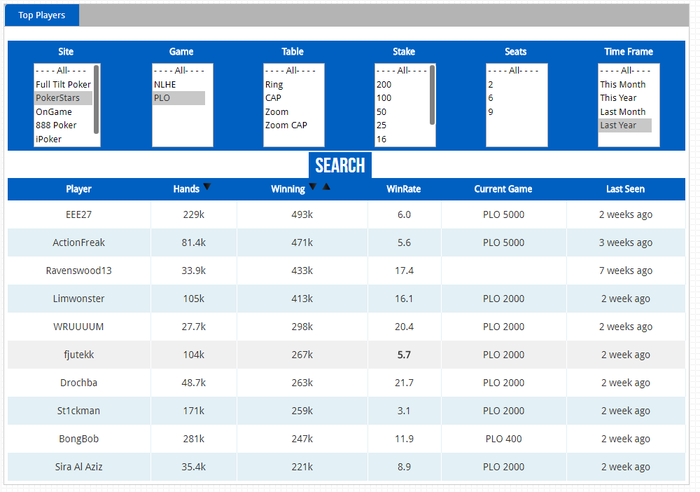Open player ActionFreak's row
The width and height of the screenshot is (700, 492).
coord(346,242)
